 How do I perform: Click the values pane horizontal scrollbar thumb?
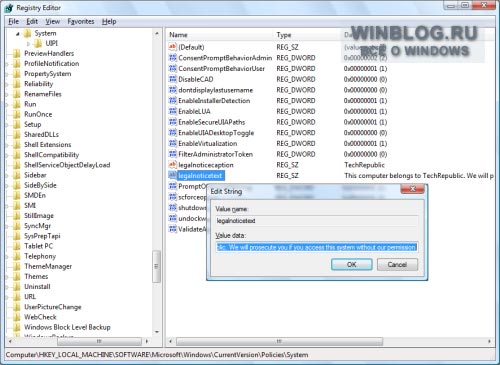coord(279,341)
